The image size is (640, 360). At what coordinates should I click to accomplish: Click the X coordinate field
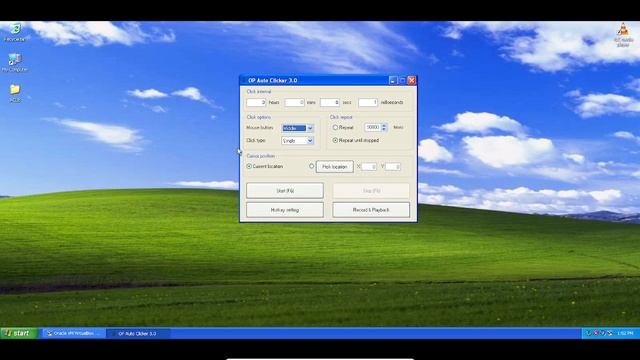coord(369,167)
